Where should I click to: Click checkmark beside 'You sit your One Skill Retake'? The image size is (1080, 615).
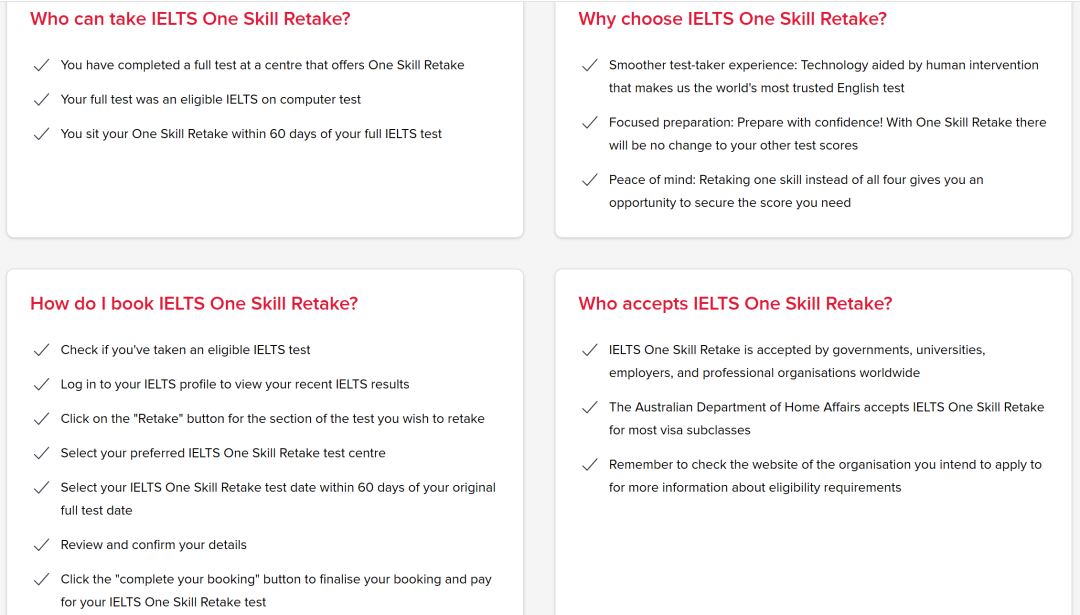(41, 134)
